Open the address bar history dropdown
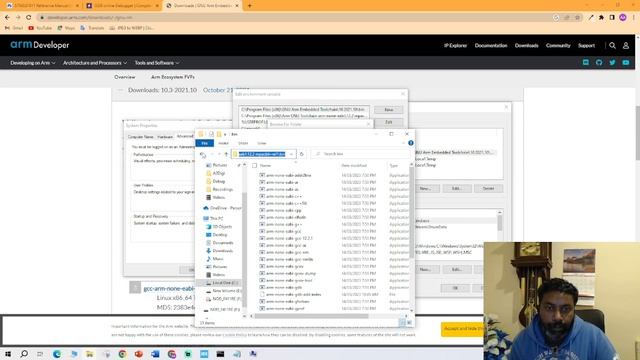640x360 pixels. click(291, 154)
